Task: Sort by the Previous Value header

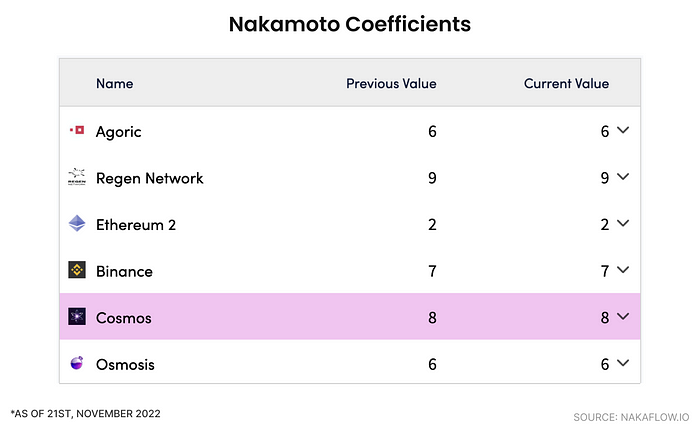Action: point(392,83)
